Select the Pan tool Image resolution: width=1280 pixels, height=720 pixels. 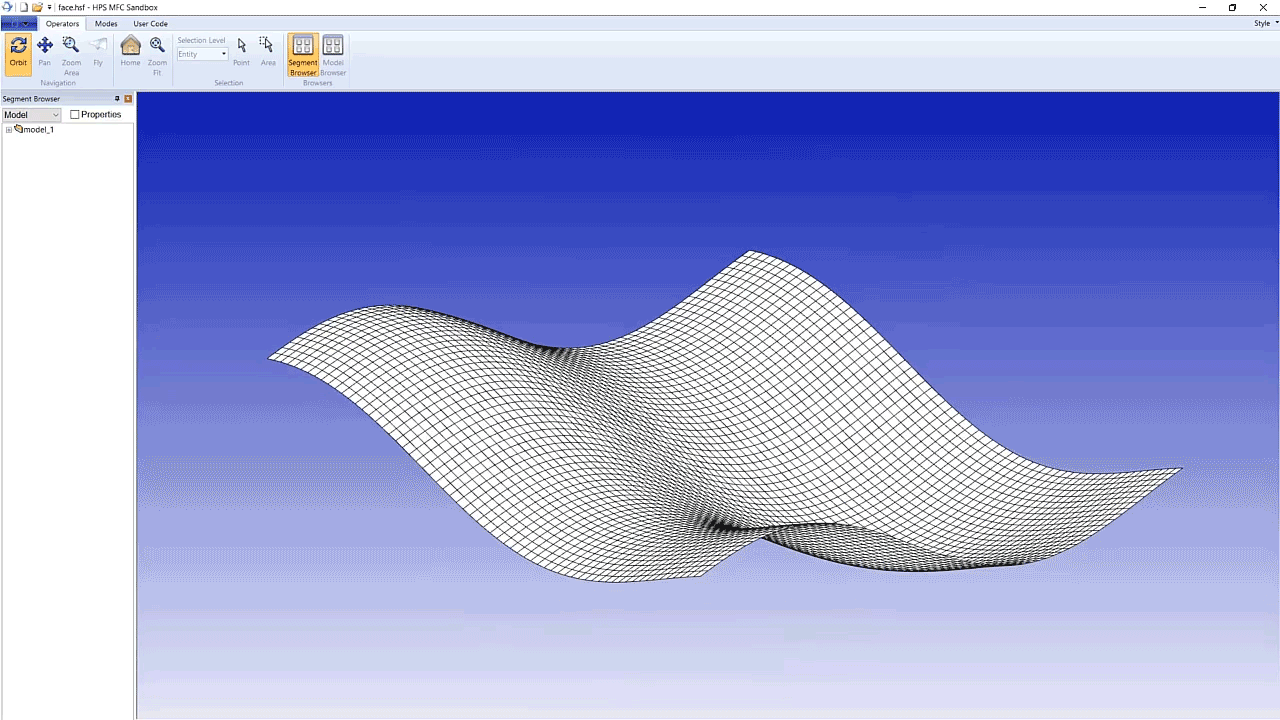tap(45, 53)
